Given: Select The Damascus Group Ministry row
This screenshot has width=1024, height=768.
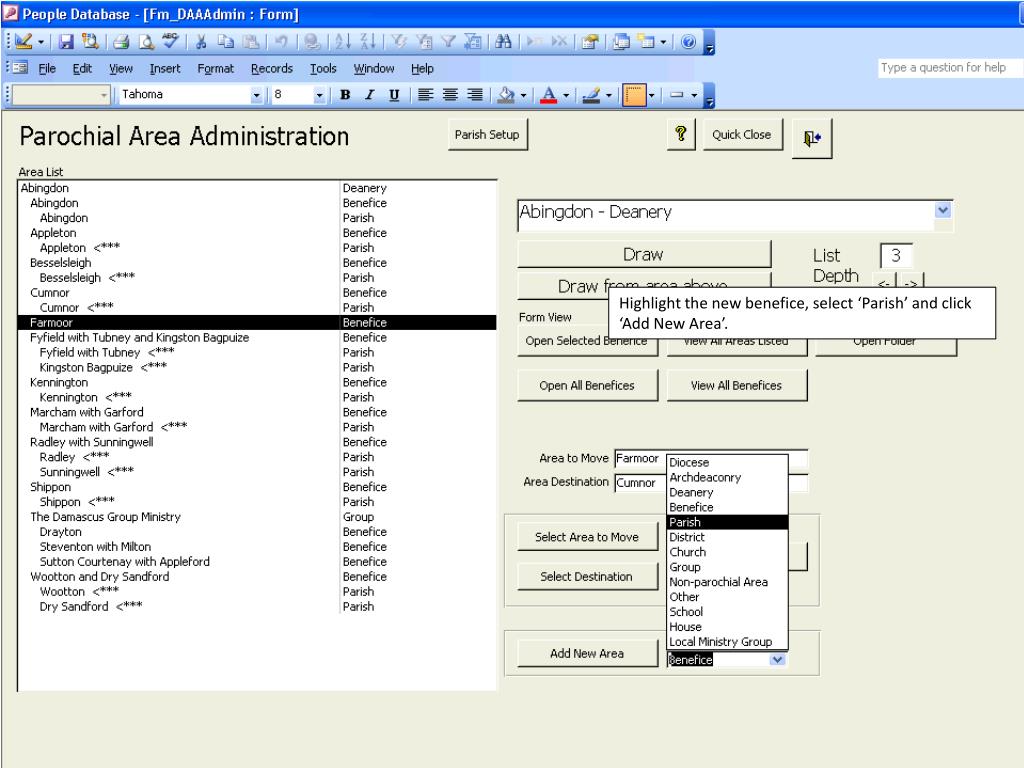Looking at the screenshot, I should [x=257, y=517].
